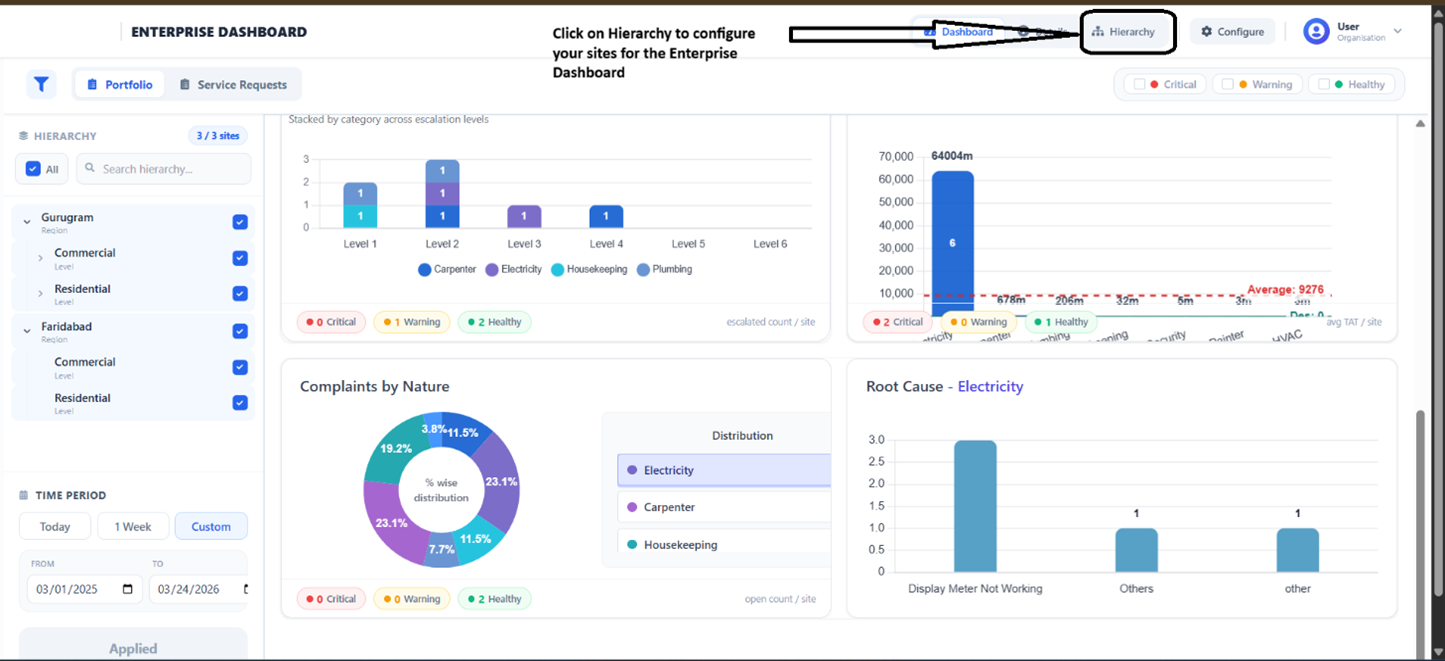The image size is (1445, 661).
Task: Click the Configure gear icon
Action: click(x=1206, y=32)
